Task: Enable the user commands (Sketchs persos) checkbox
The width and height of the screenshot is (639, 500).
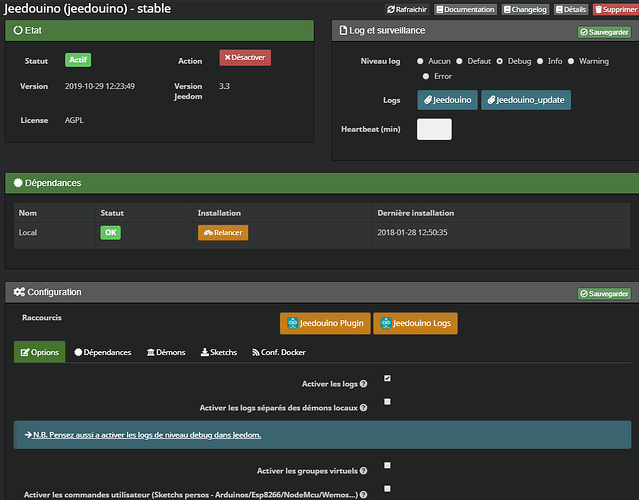Action: click(387, 488)
